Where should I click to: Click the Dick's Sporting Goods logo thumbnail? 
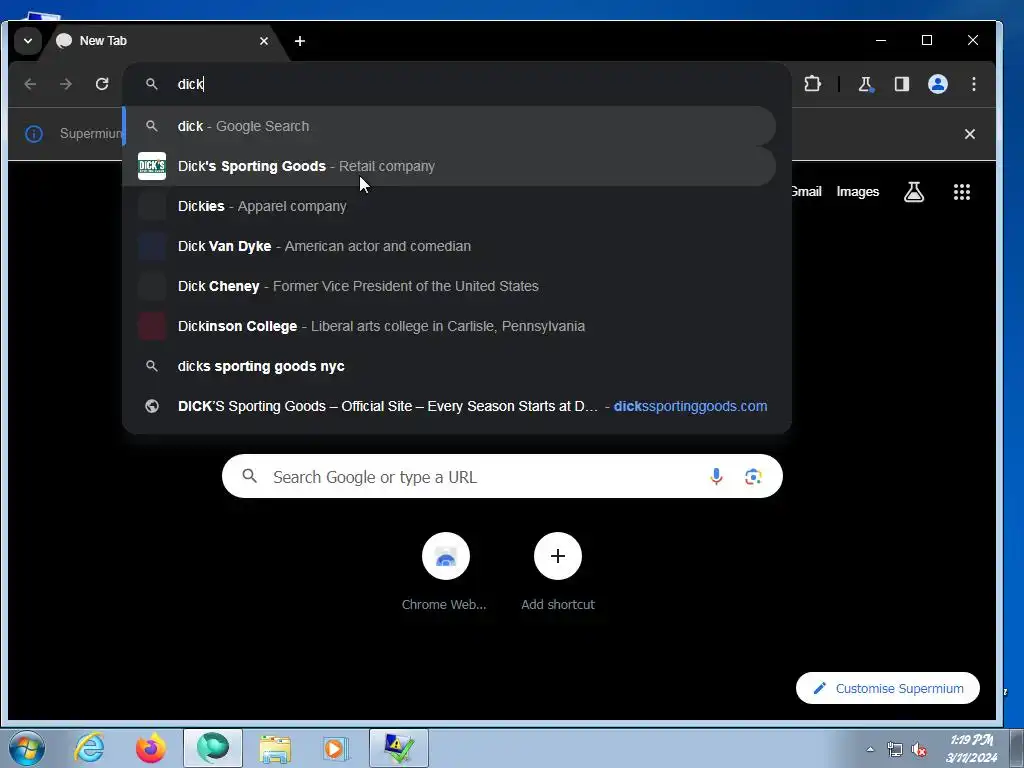[x=152, y=166]
